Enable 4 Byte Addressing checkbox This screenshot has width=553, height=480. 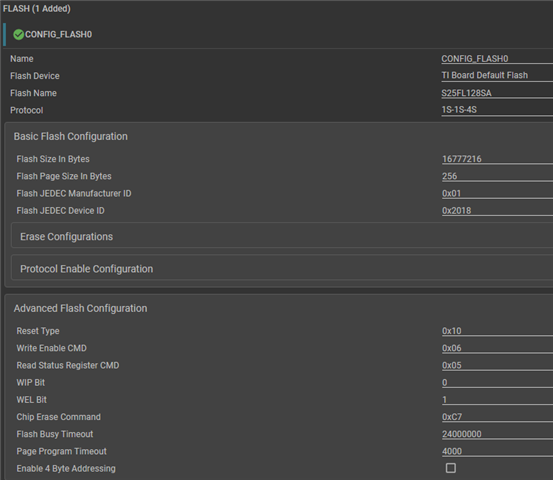click(x=450, y=468)
